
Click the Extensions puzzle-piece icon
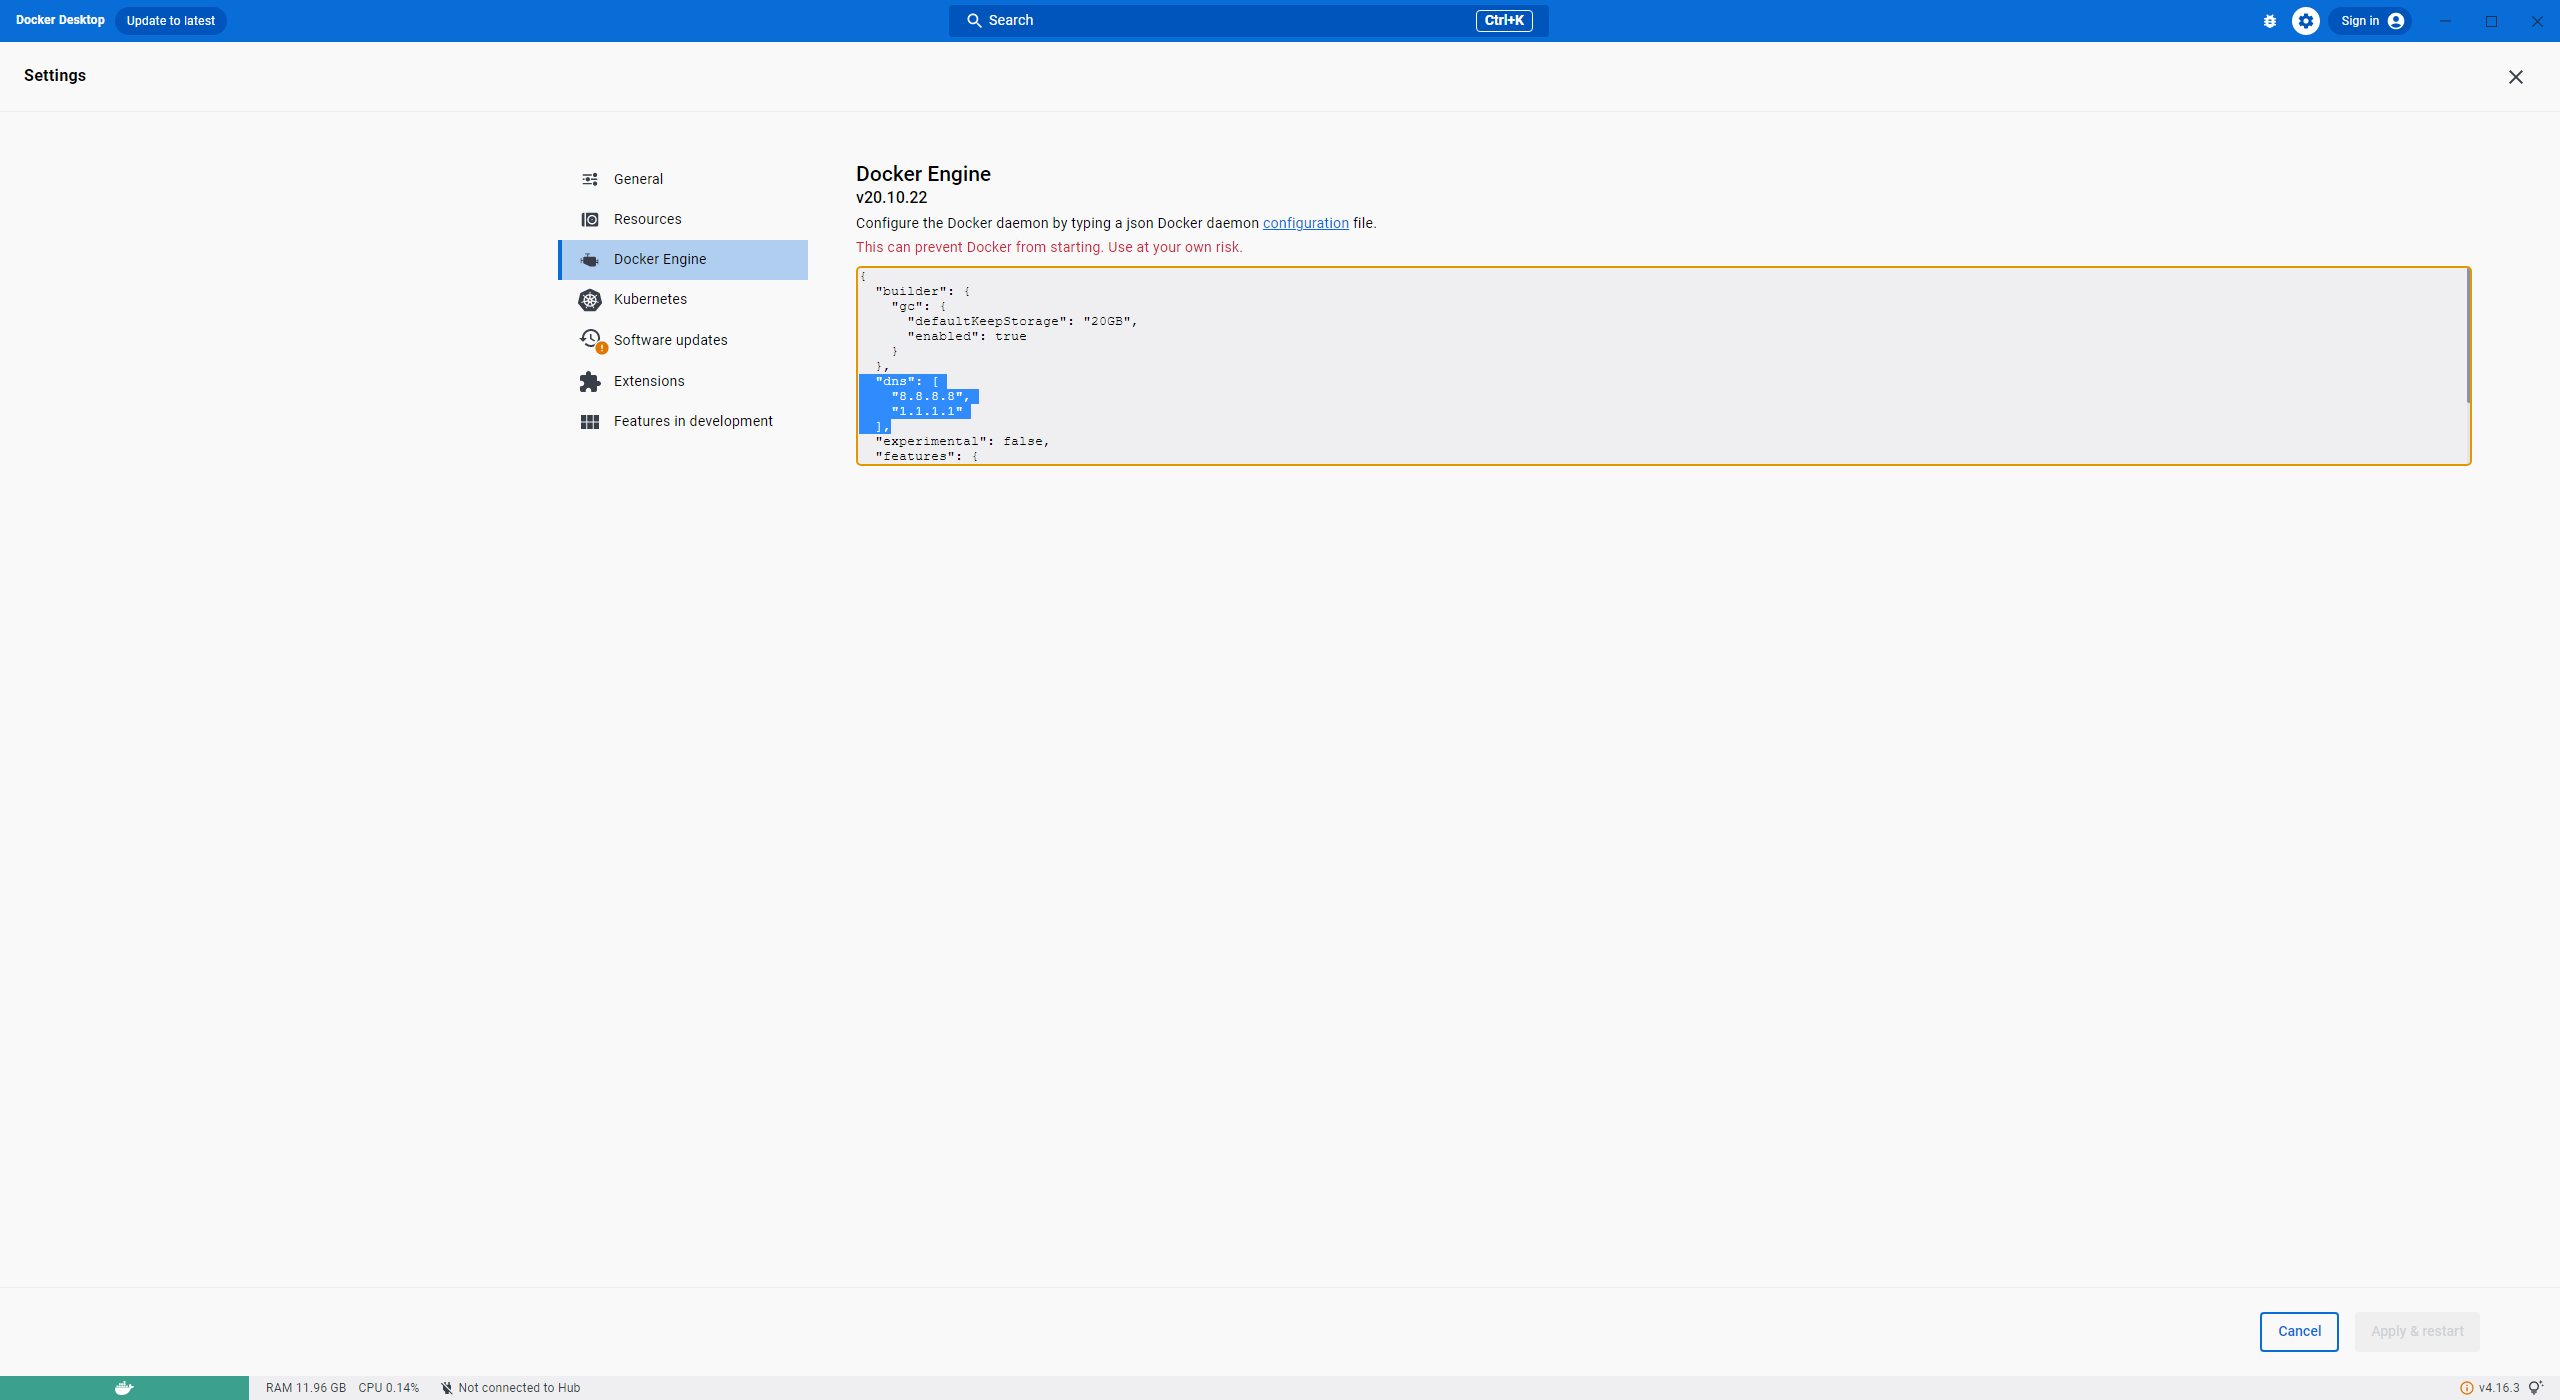(x=591, y=381)
